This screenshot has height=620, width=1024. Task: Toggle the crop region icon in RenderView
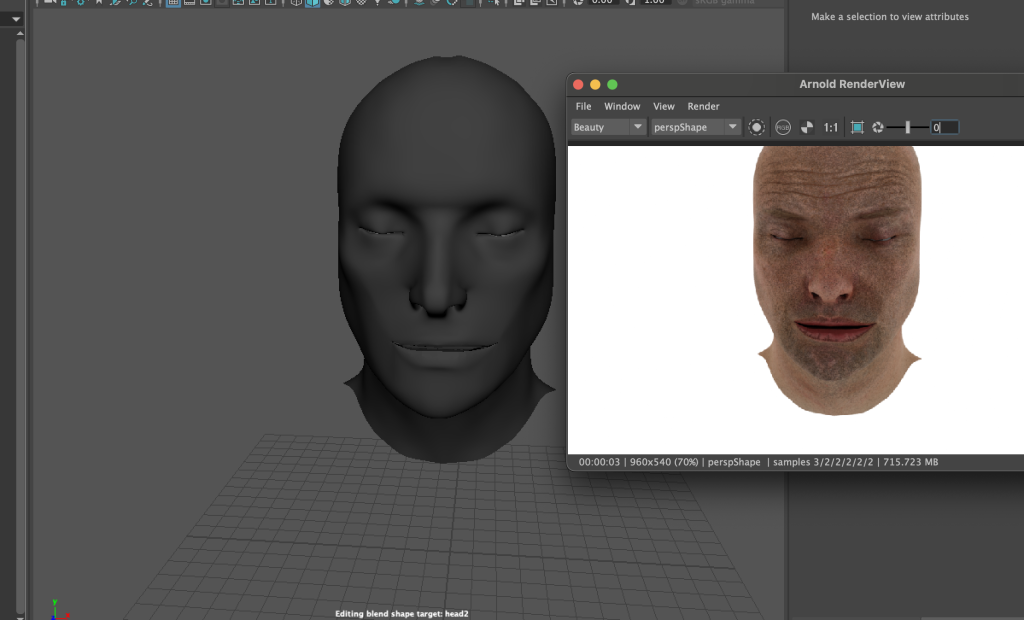click(857, 127)
